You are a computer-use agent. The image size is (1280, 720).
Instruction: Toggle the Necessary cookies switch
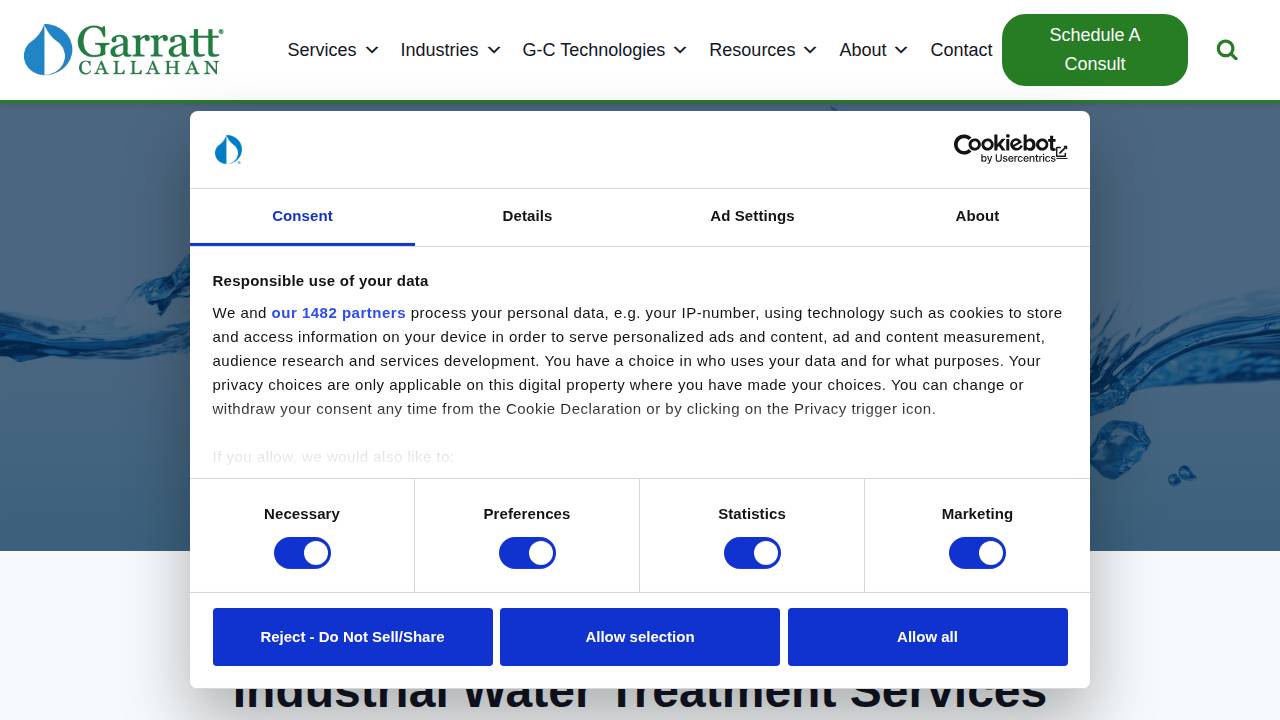click(302, 553)
